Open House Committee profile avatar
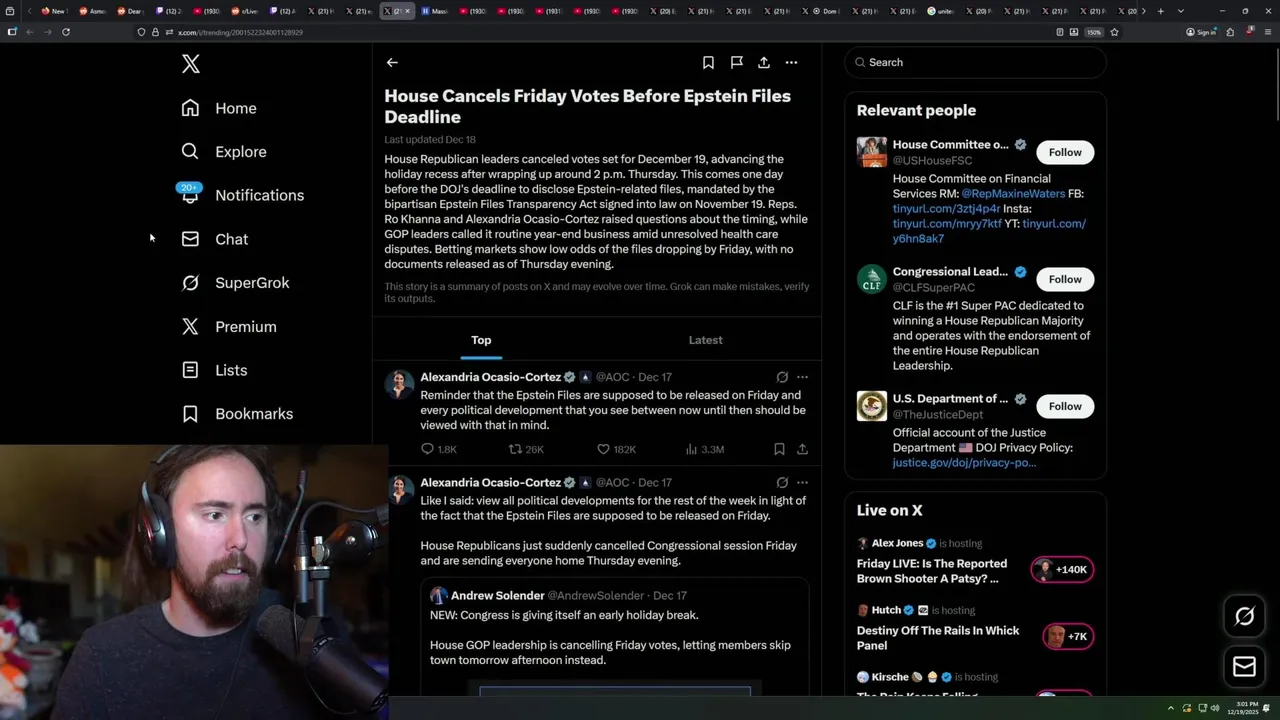 (872, 152)
